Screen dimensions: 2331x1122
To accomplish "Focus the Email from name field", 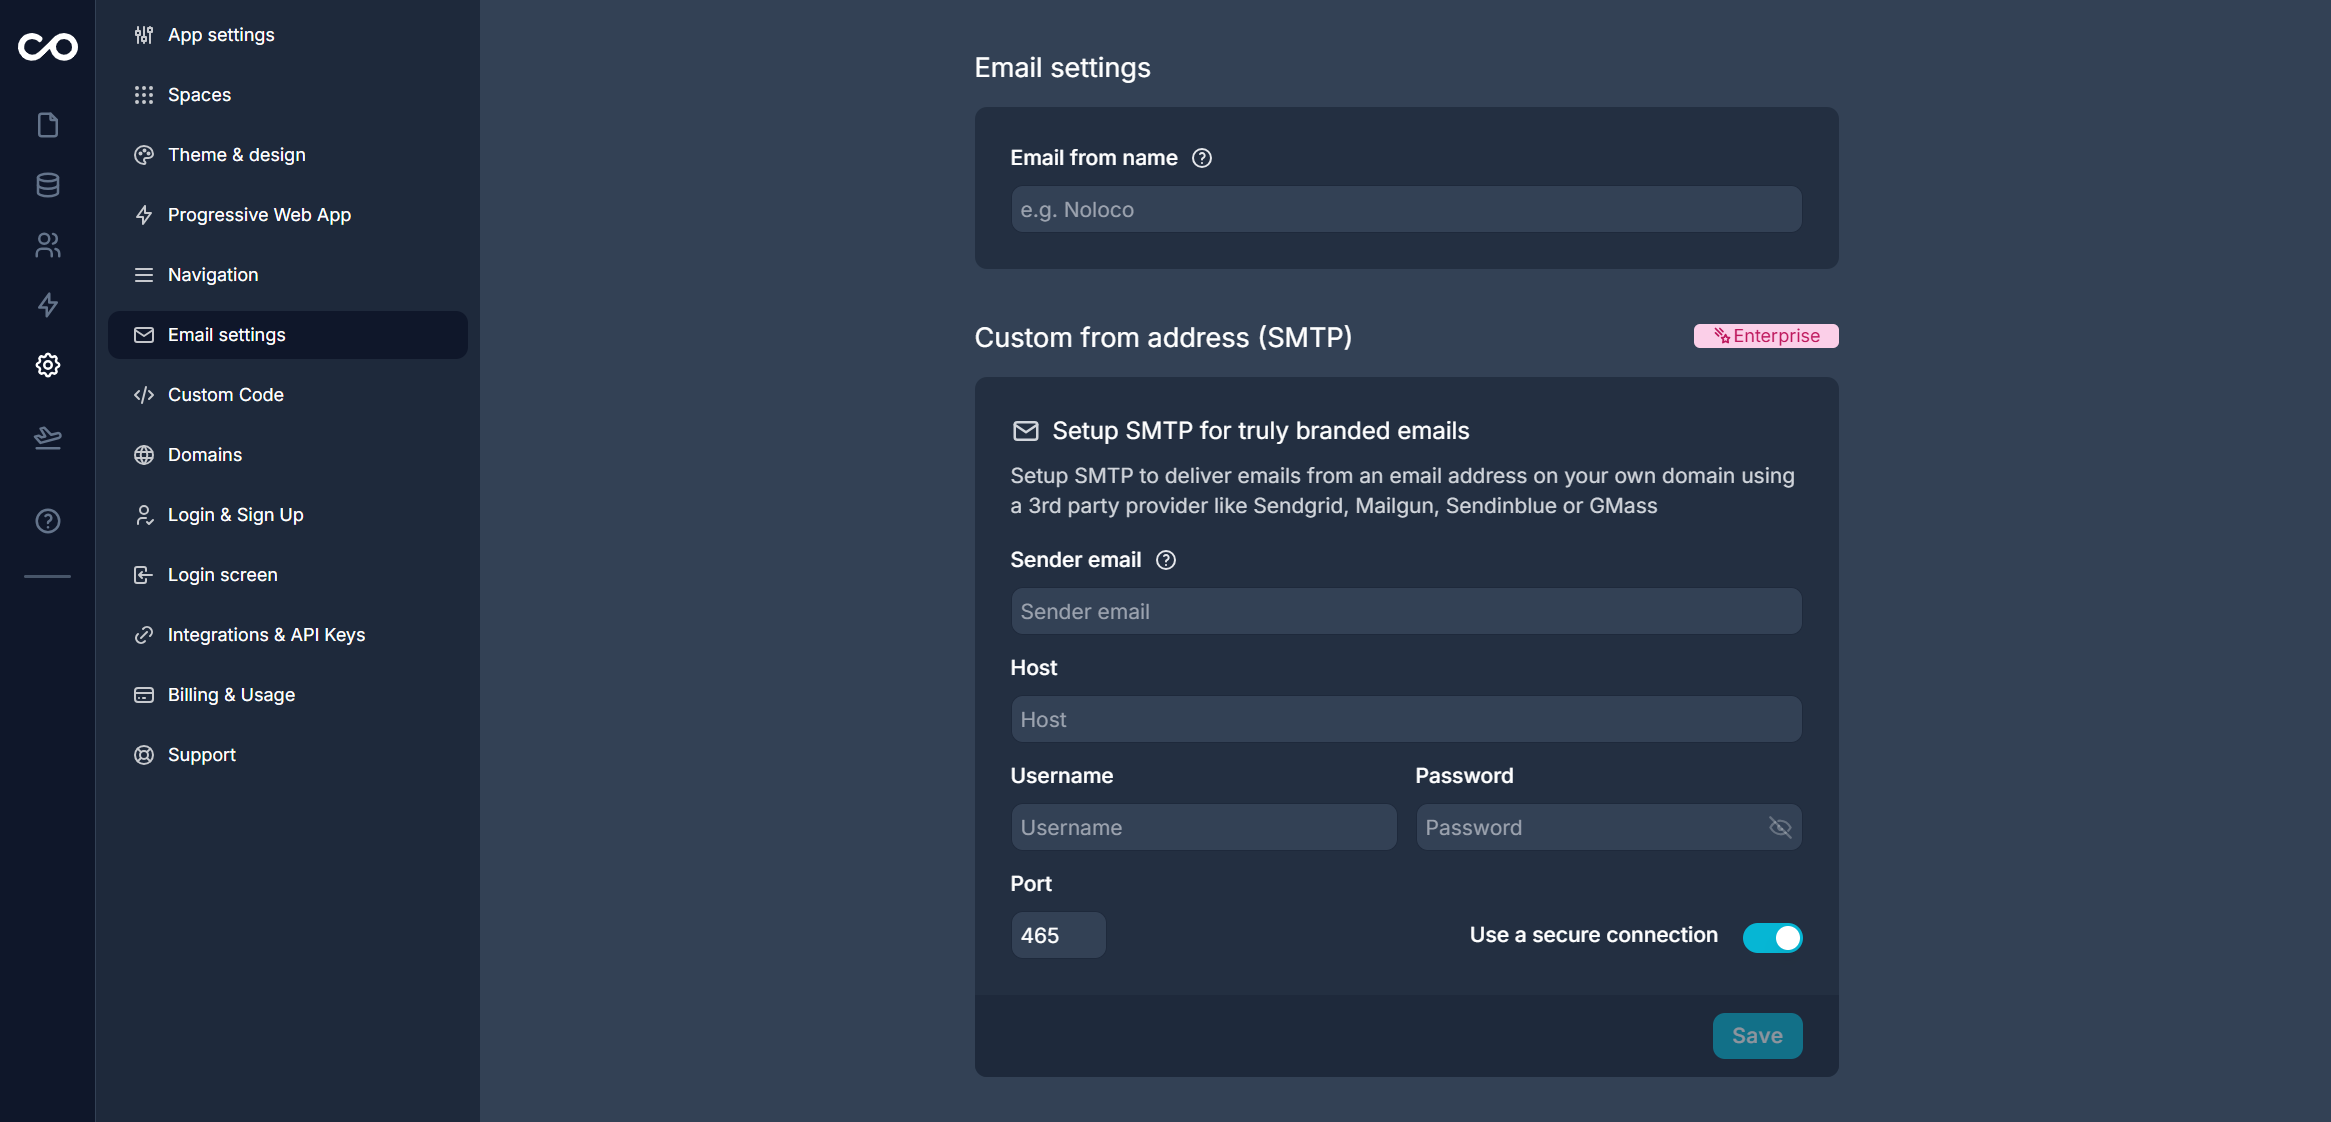I will point(1405,210).
